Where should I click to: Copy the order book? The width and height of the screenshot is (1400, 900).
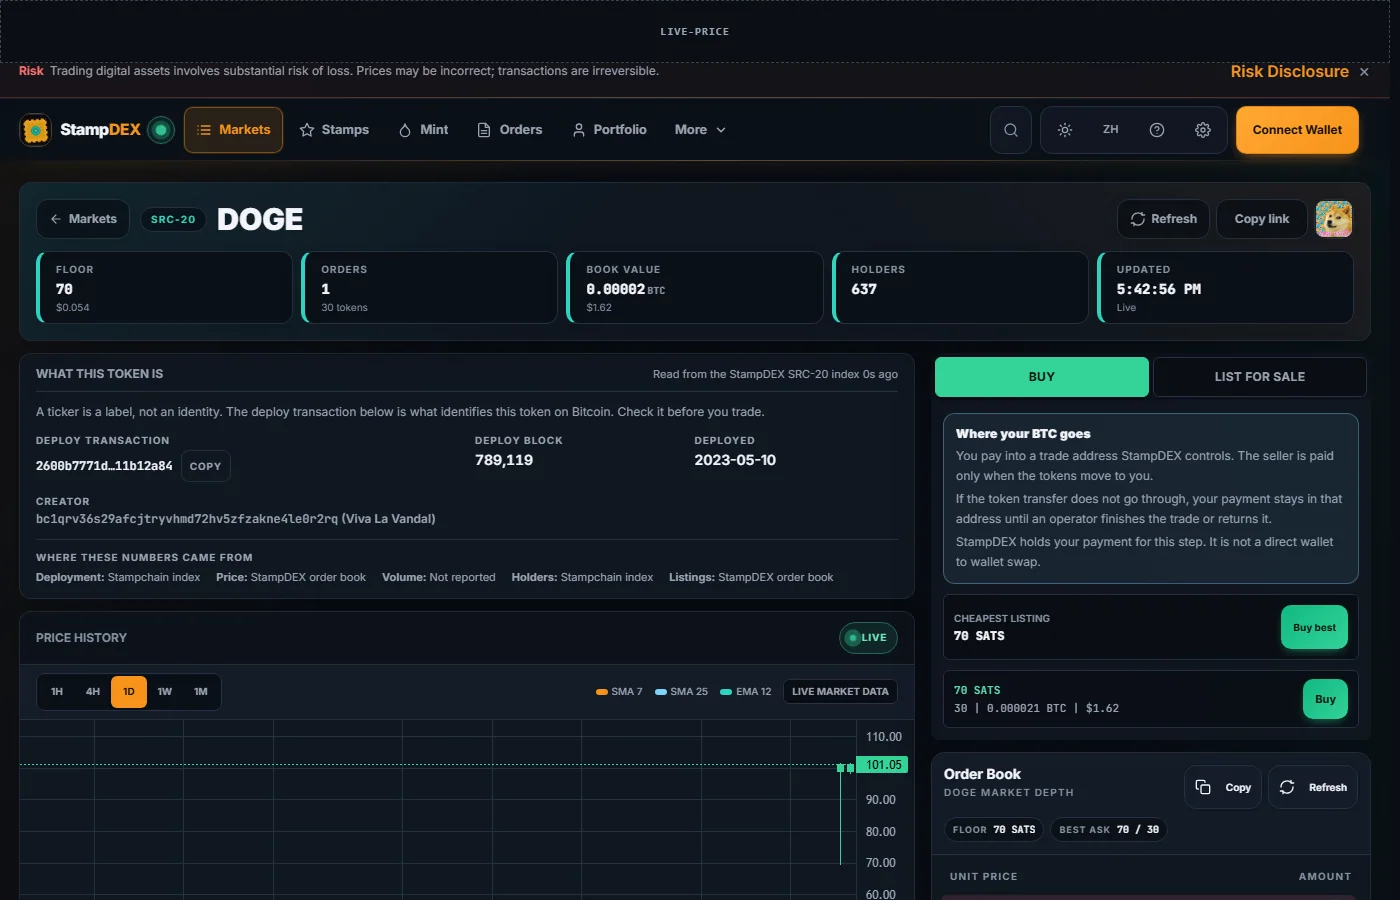point(1223,788)
